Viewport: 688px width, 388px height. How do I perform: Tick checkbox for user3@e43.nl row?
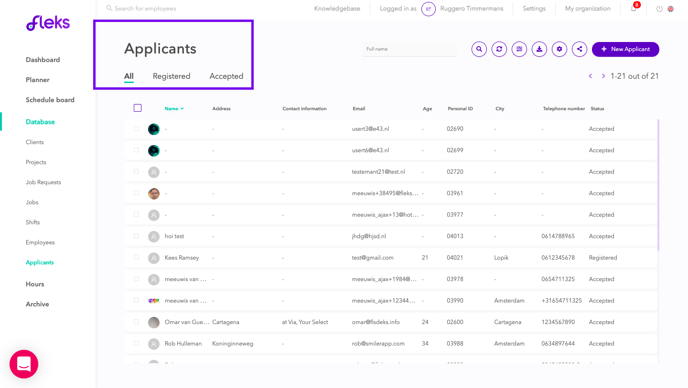(x=136, y=129)
